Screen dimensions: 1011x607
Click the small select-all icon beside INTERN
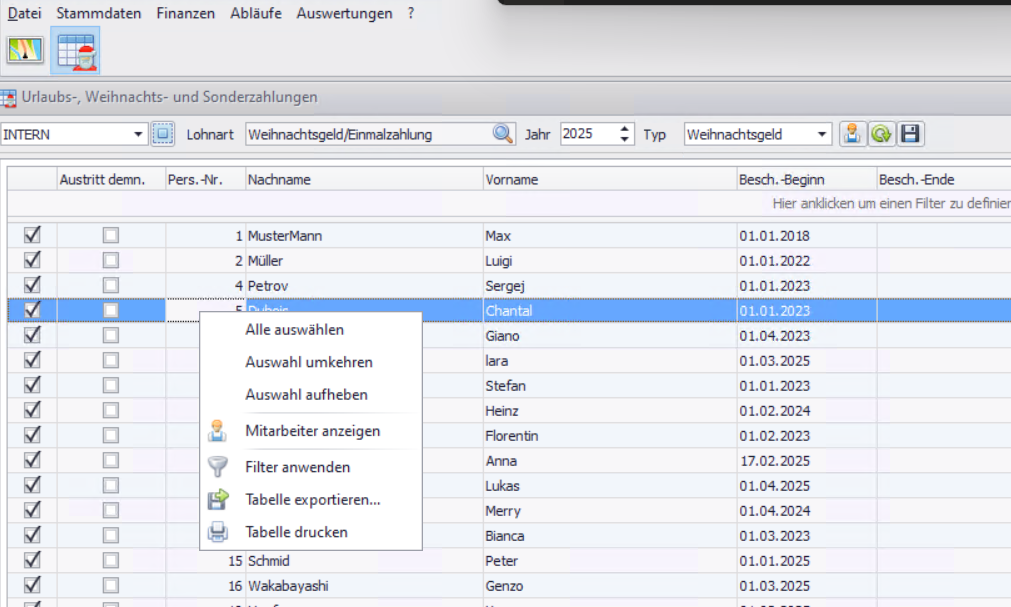(x=162, y=134)
